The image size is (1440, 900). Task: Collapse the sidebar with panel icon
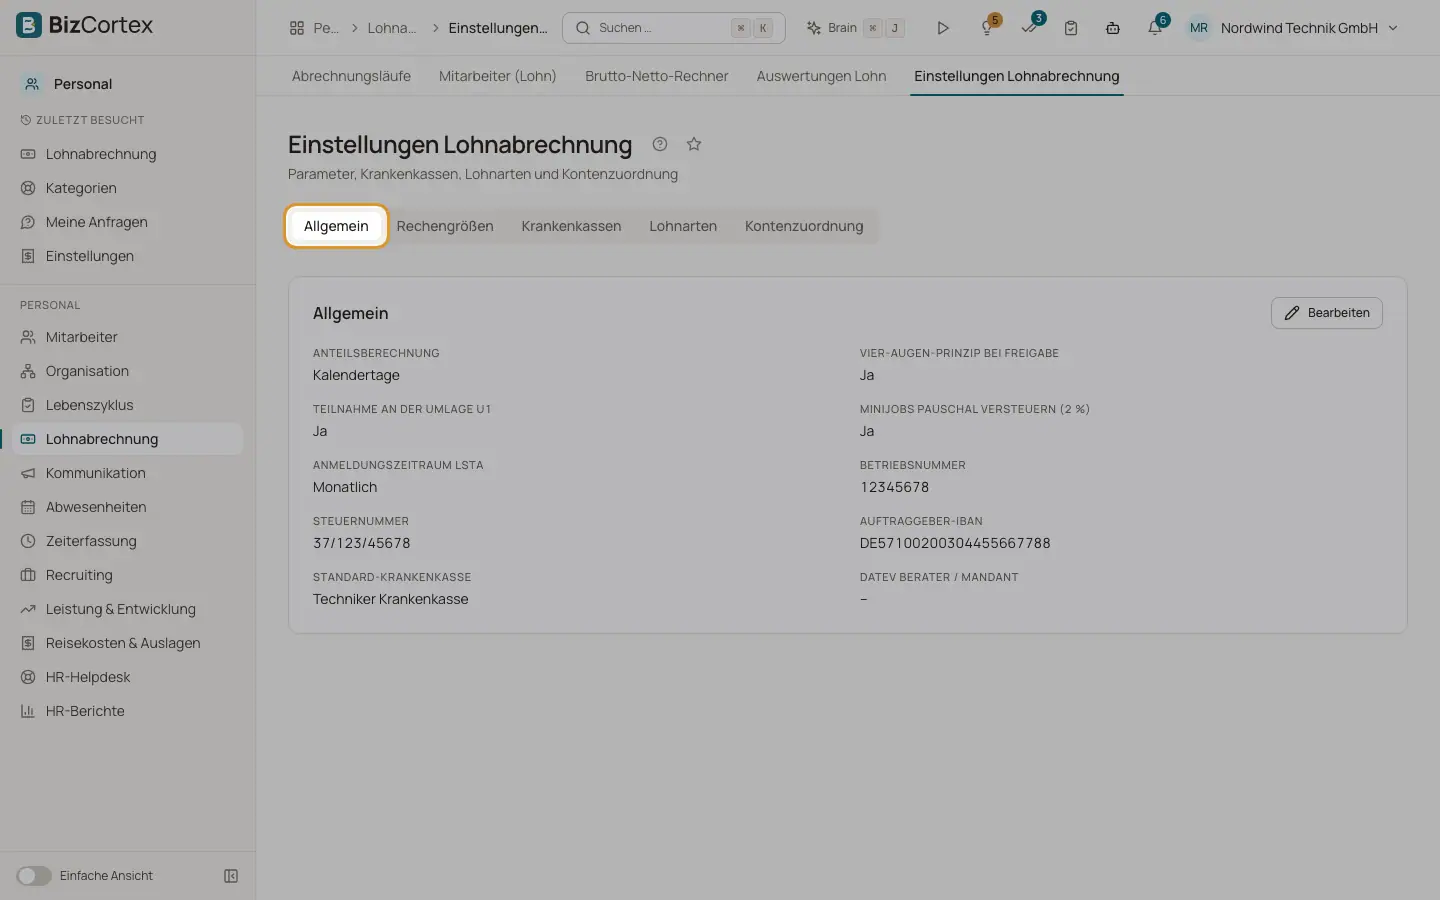point(231,876)
